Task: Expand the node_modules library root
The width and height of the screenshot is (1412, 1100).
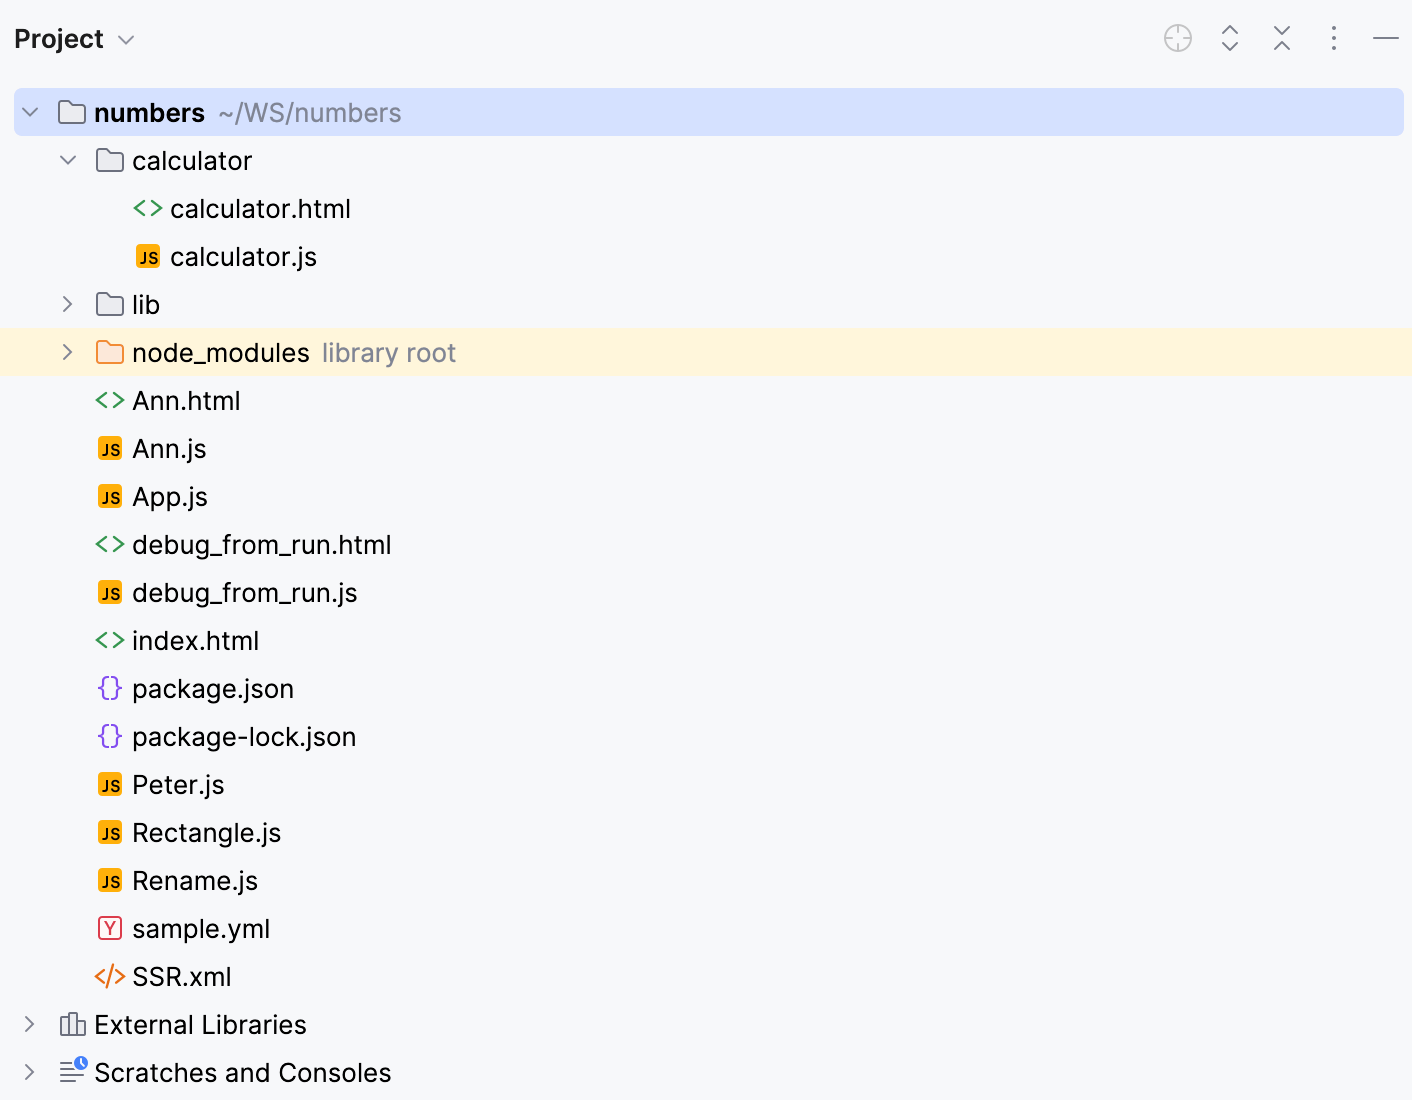Action: tap(67, 352)
